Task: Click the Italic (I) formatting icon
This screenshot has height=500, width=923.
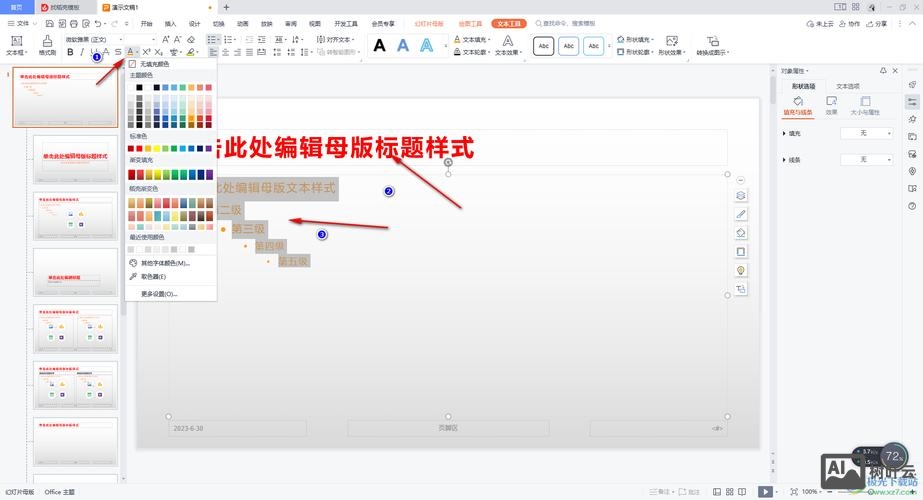Action: point(82,52)
